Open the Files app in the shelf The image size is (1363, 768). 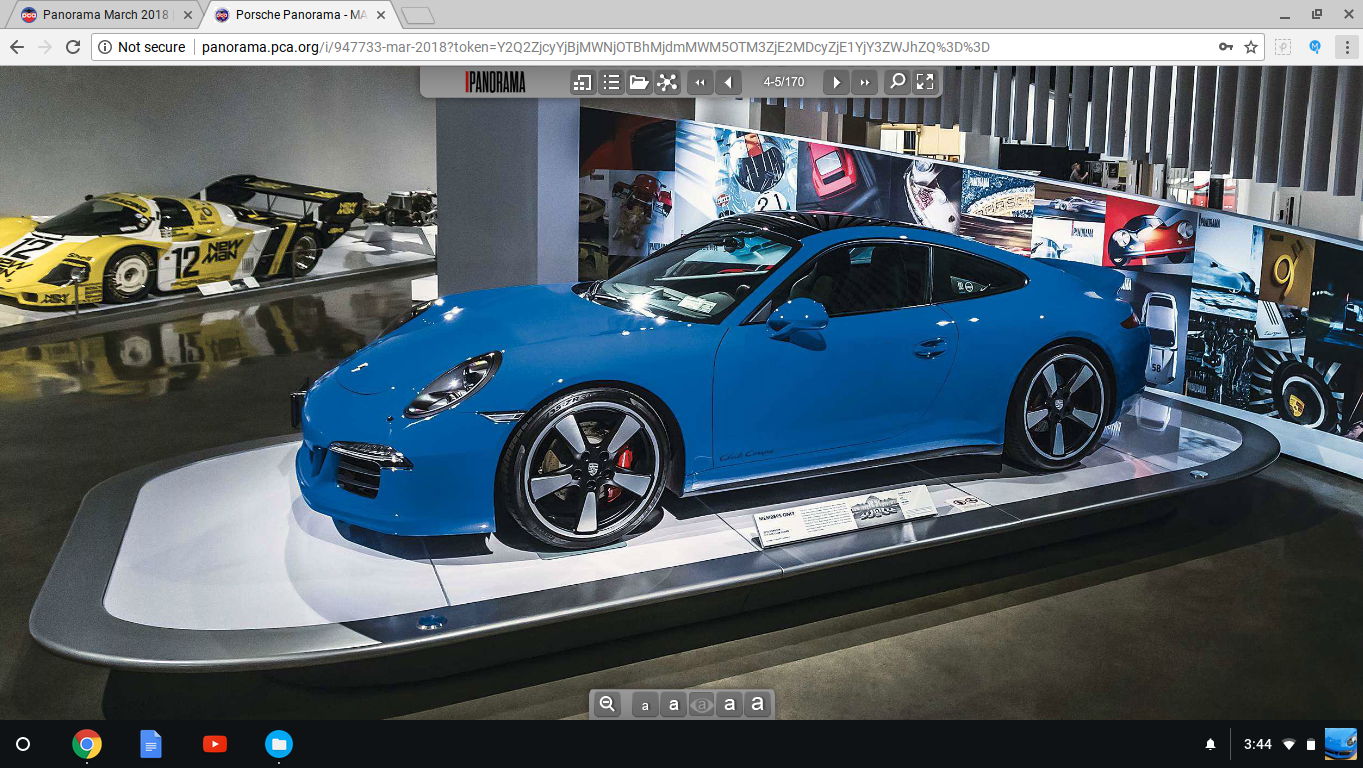[x=278, y=744]
